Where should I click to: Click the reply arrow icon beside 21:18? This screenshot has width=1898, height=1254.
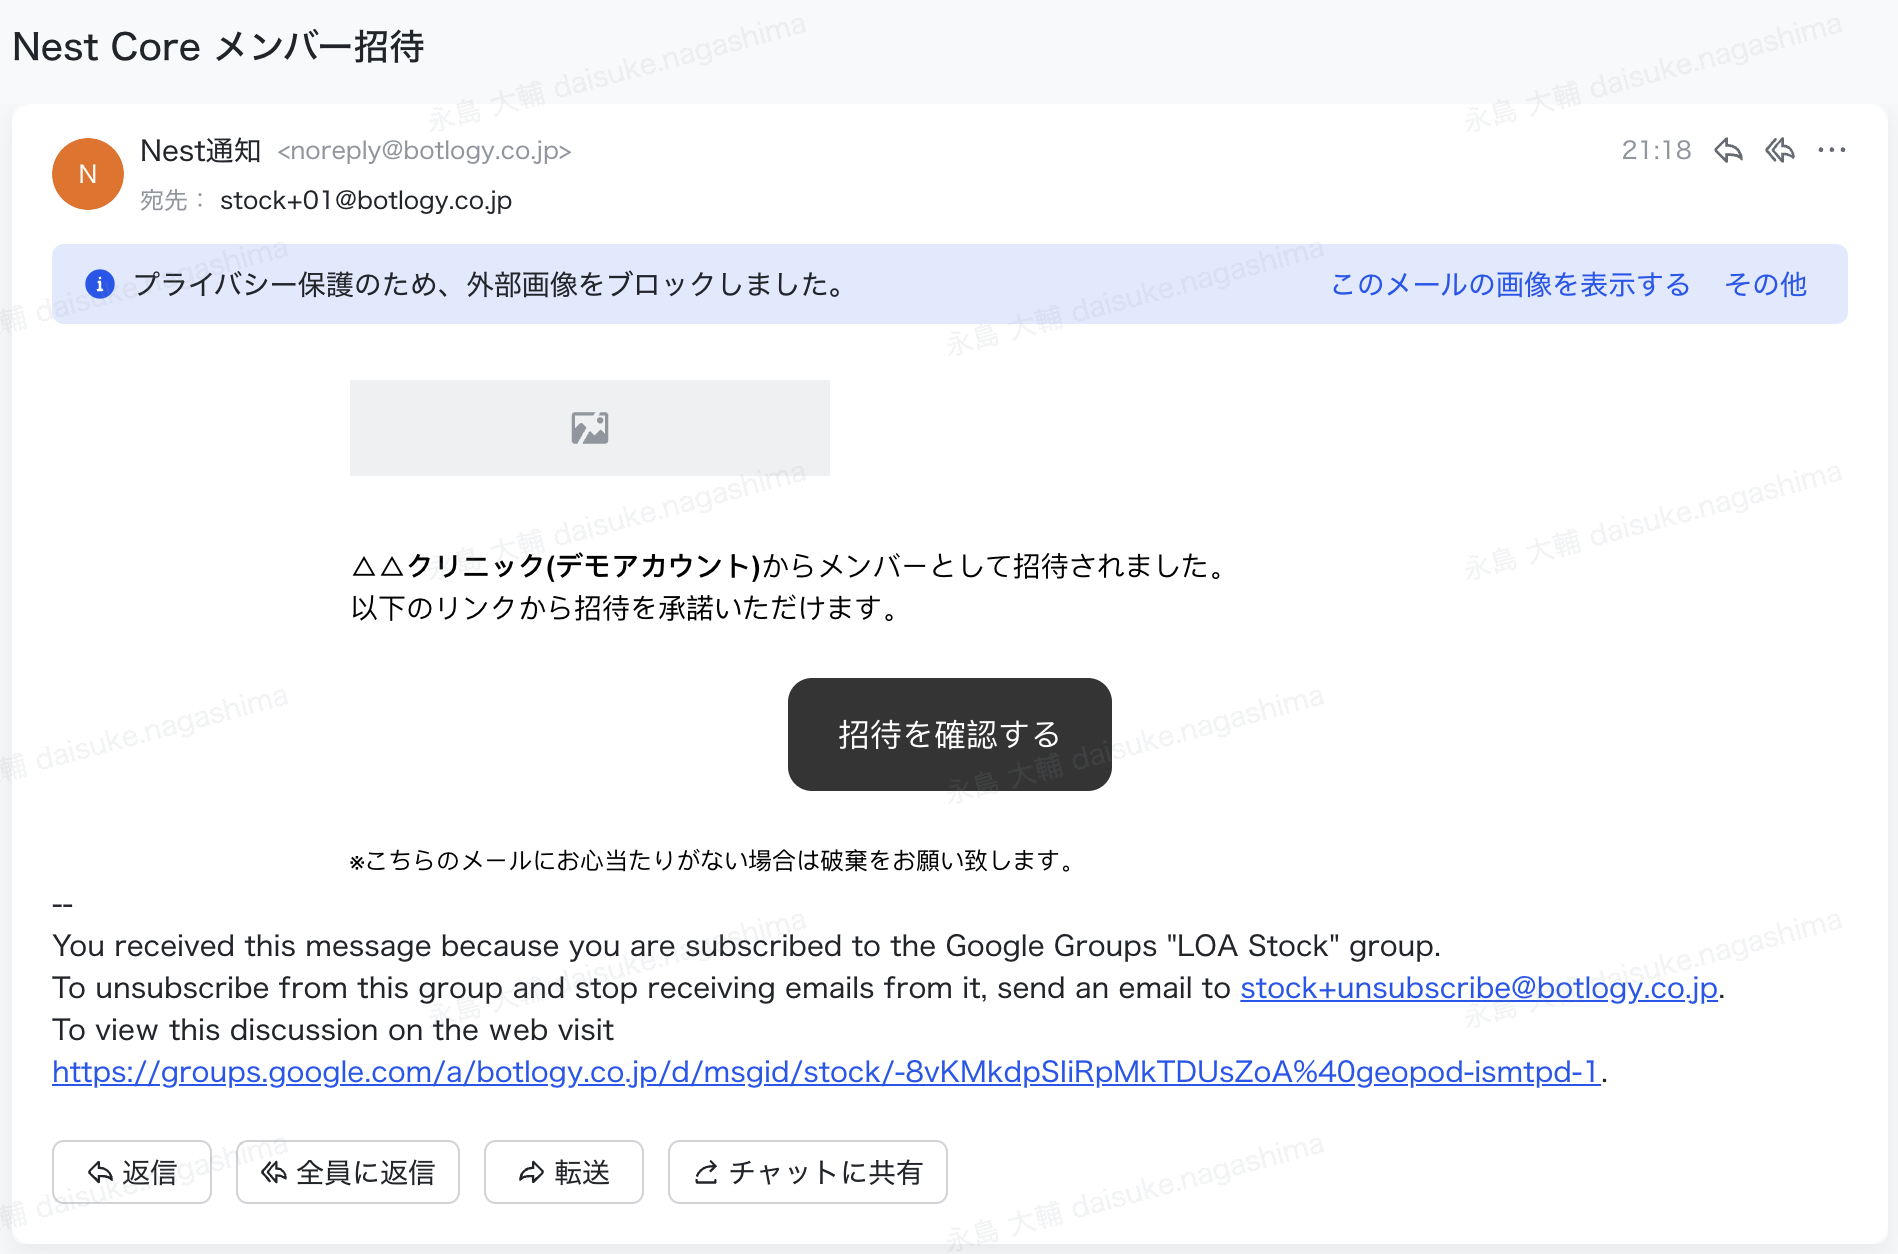tap(1728, 150)
